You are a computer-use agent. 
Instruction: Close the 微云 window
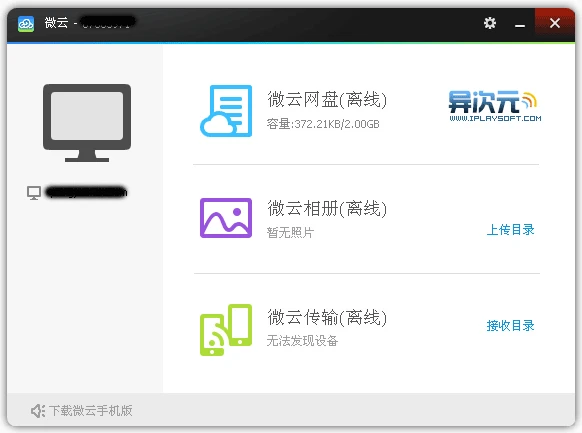[x=555, y=23]
